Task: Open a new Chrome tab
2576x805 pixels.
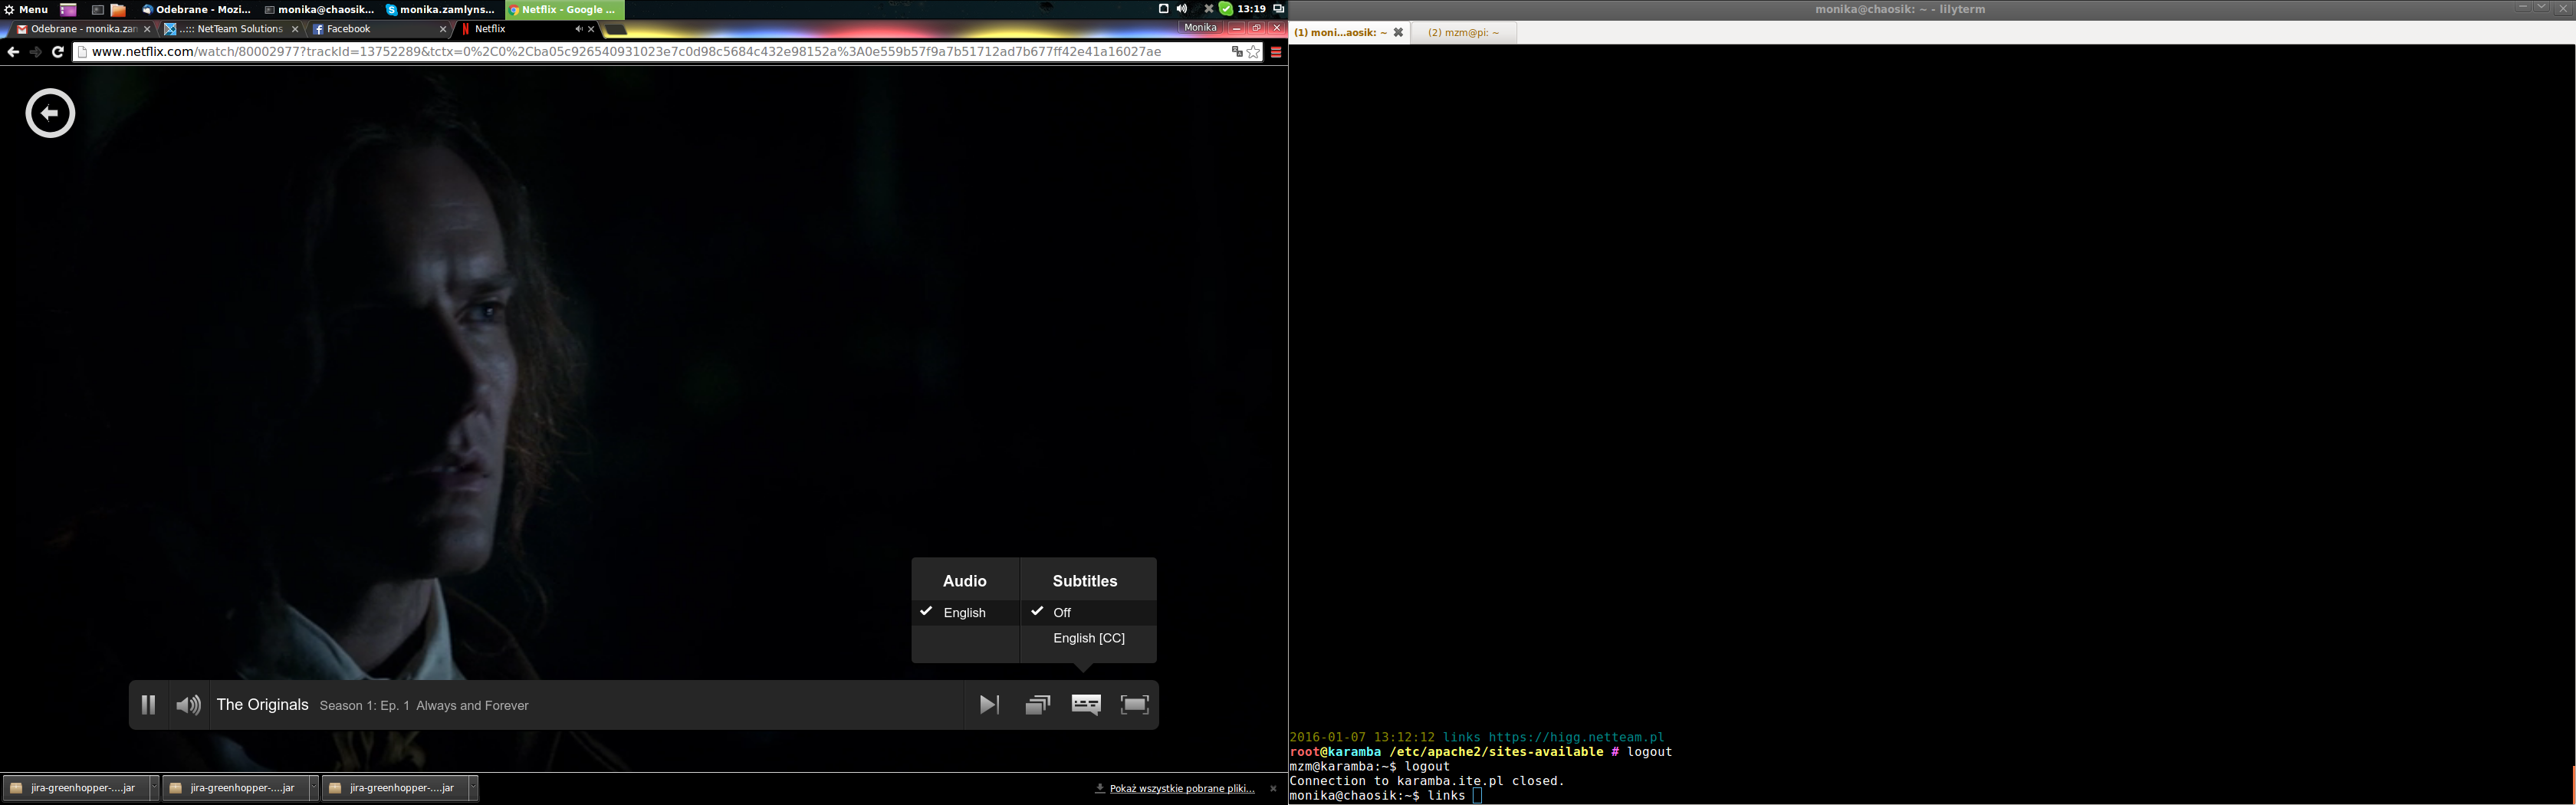Action: 616,29
